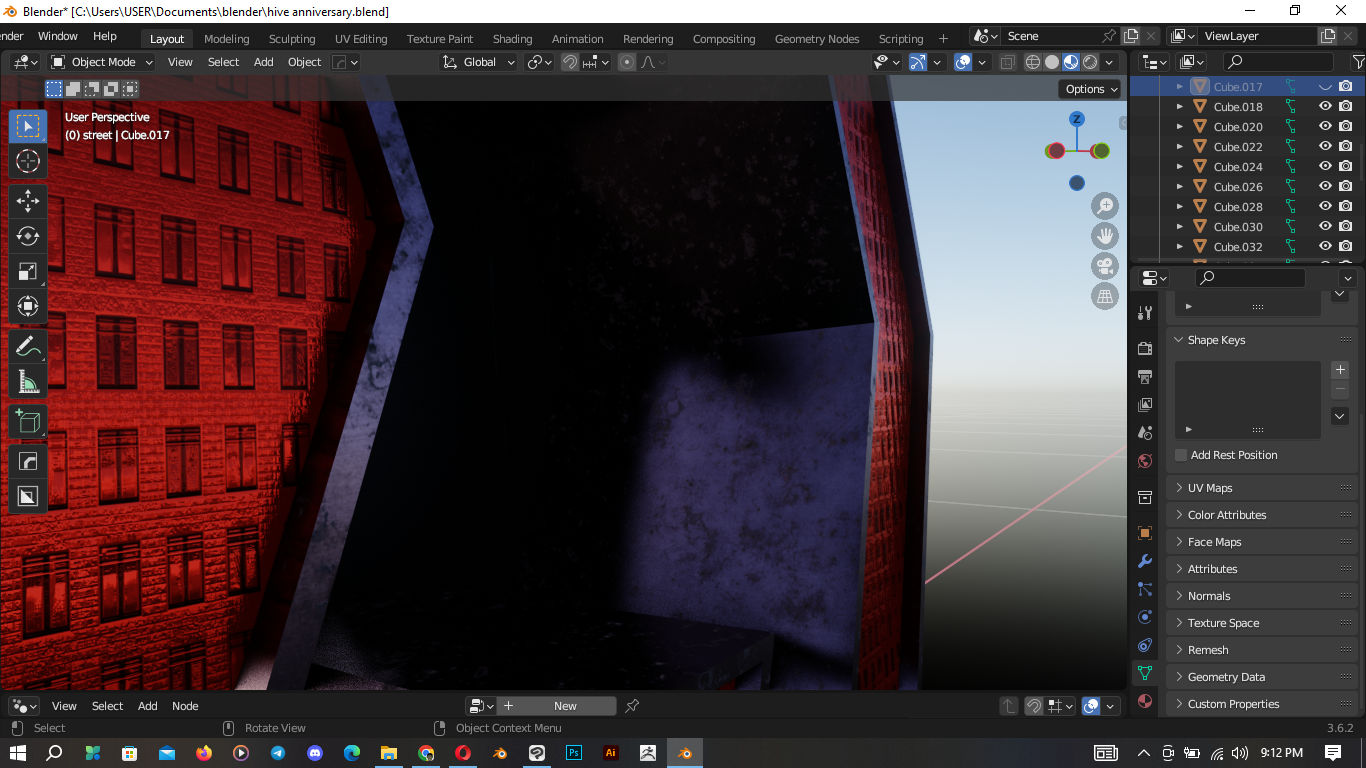The image size is (1366, 768).
Task: Enable the Add Rest Position checkbox
Action: coord(1181,455)
